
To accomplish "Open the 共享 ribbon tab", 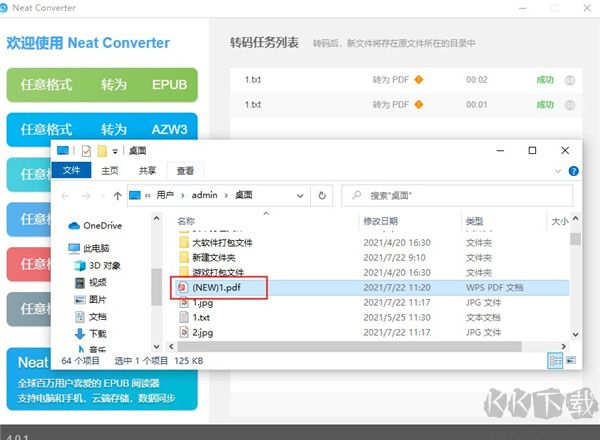I will 147,171.
